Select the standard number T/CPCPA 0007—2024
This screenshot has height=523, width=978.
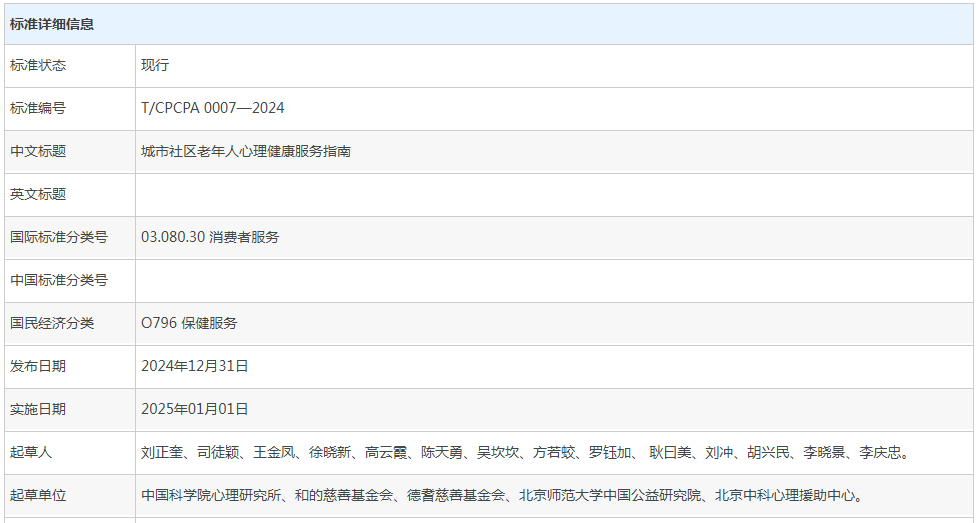213,108
